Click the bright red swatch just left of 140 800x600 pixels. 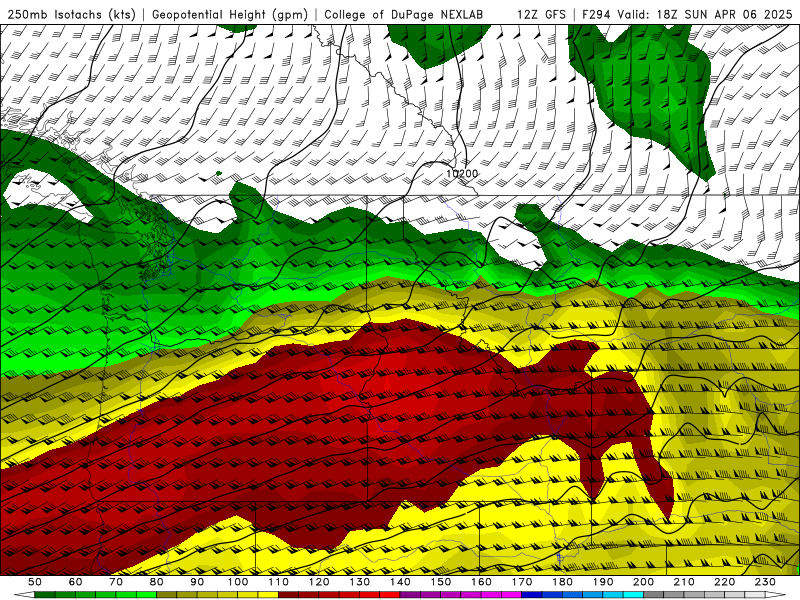[390, 595]
